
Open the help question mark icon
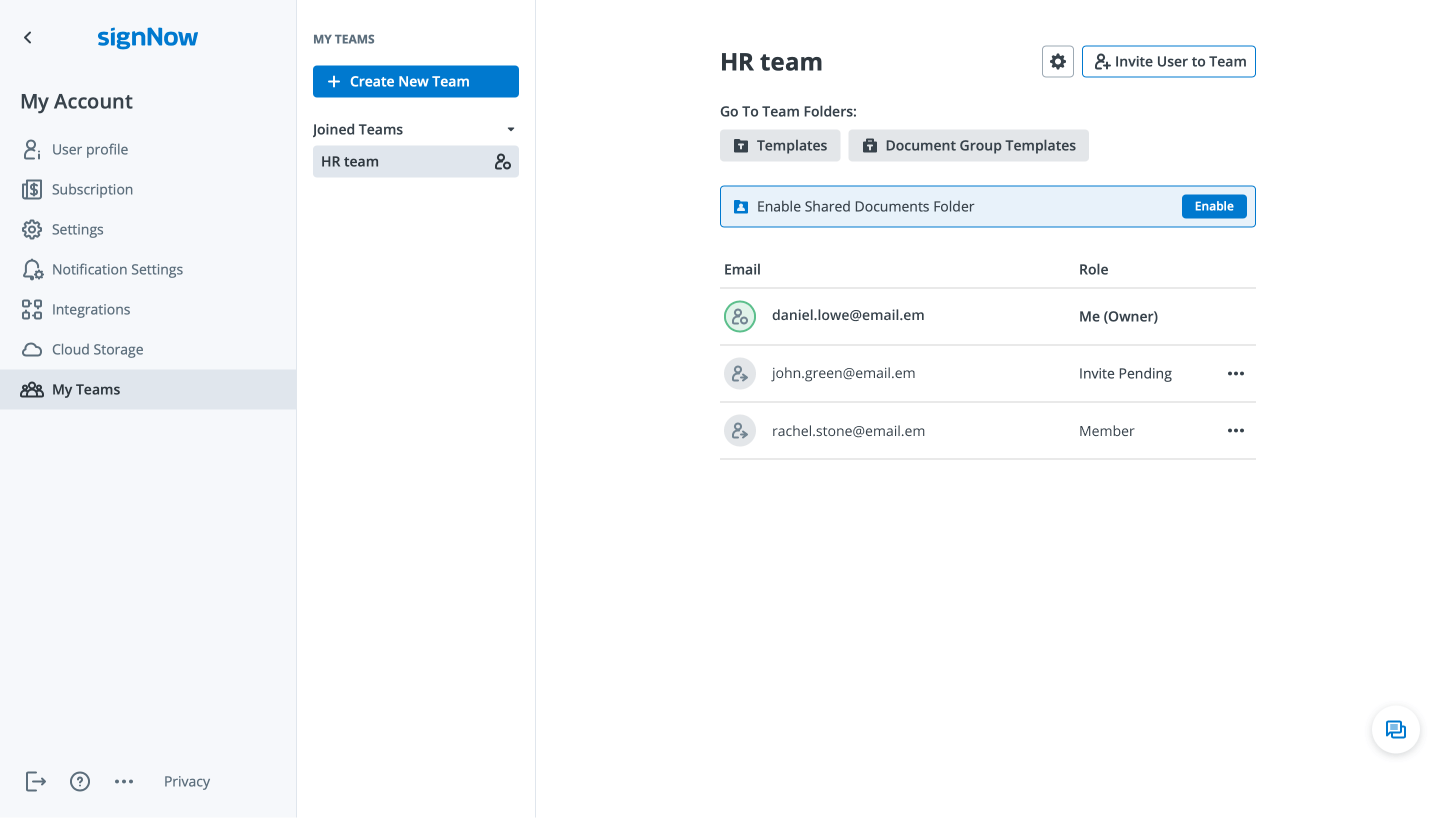(80, 781)
